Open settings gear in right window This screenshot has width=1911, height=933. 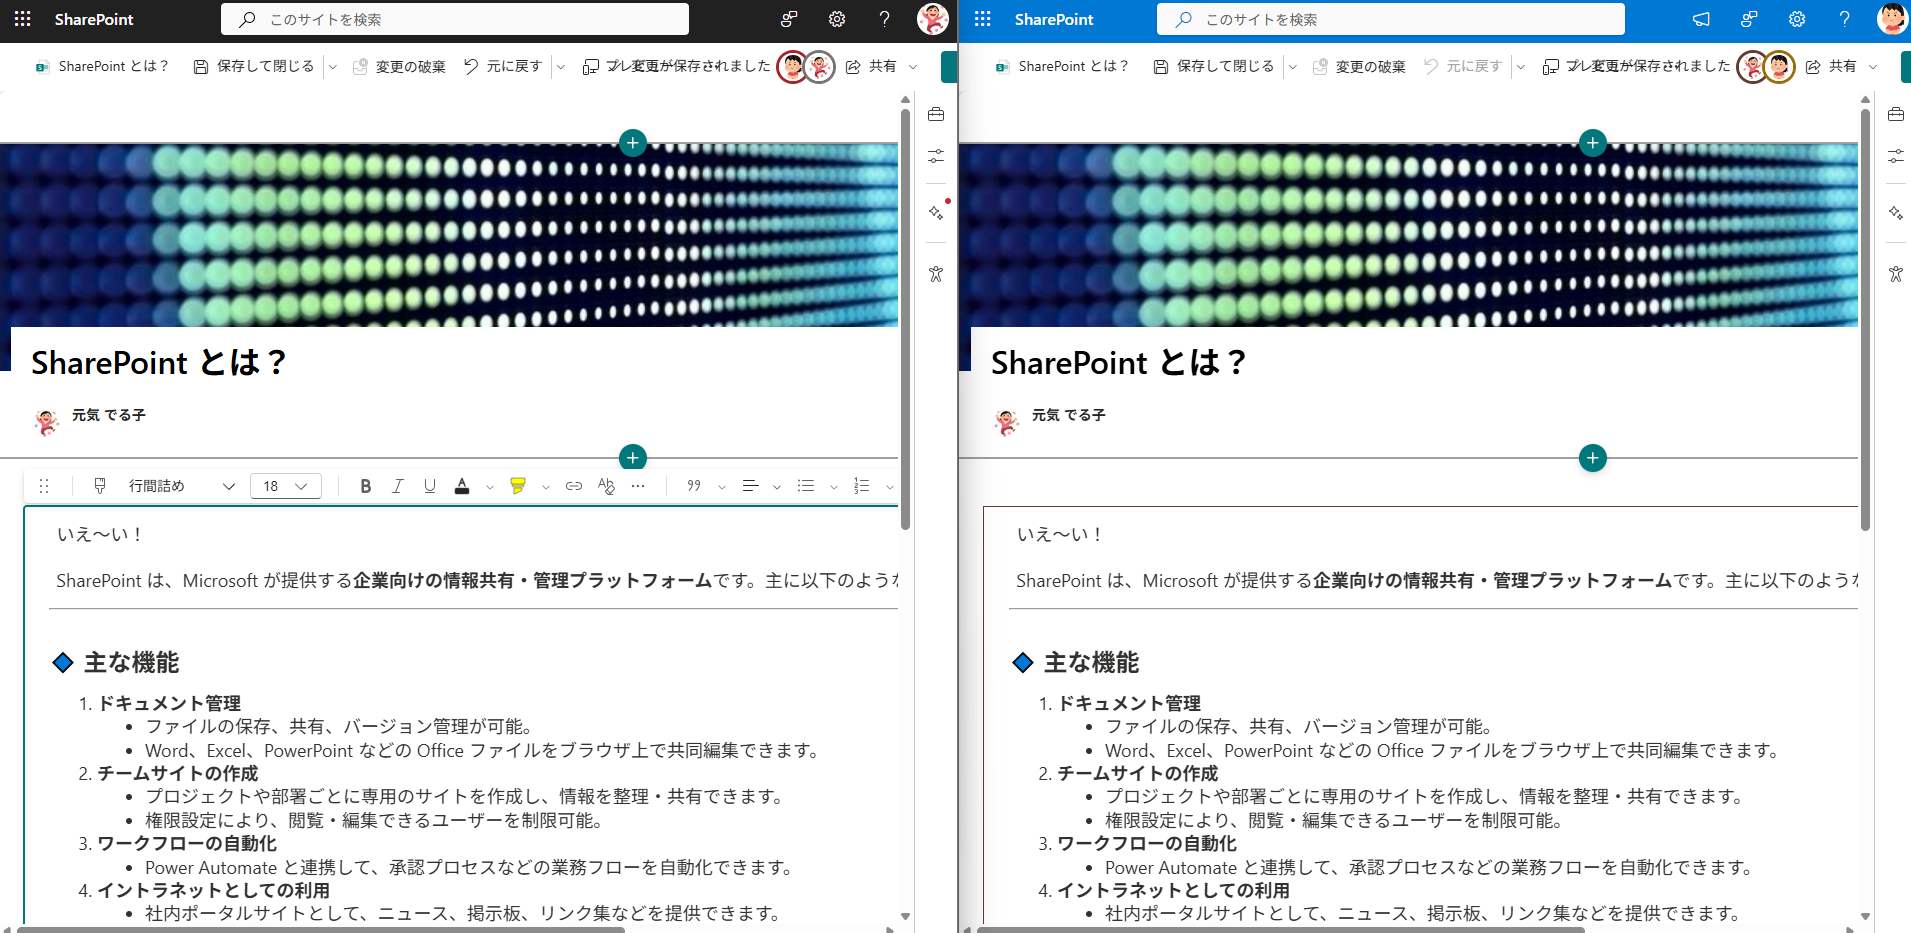(1797, 19)
